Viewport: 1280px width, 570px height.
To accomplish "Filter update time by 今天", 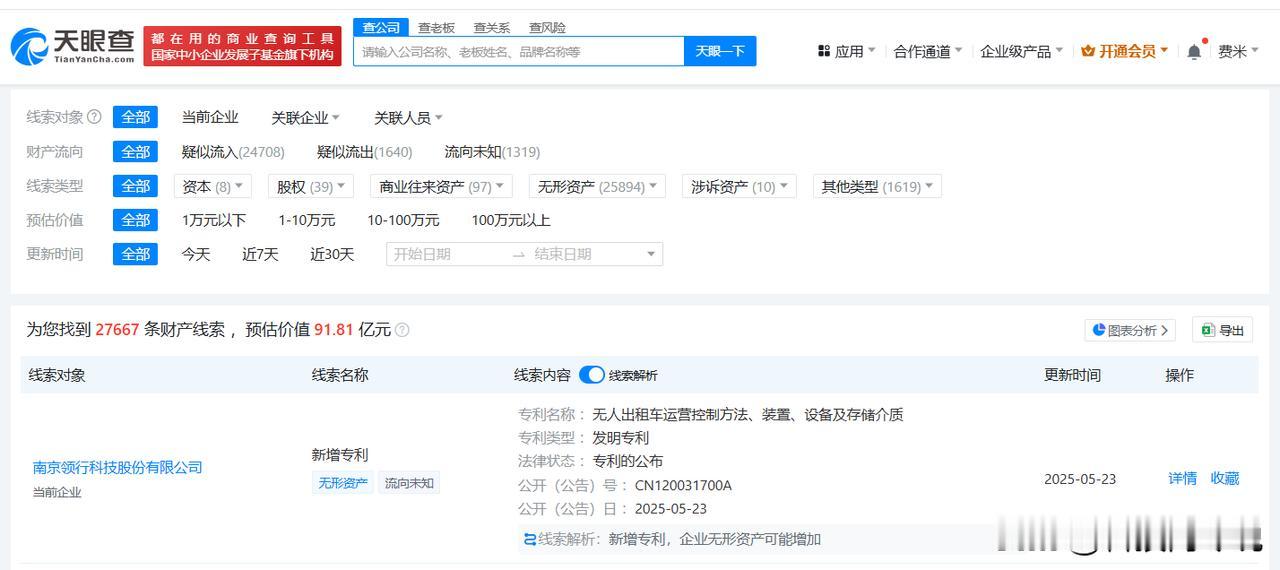I will point(196,254).
